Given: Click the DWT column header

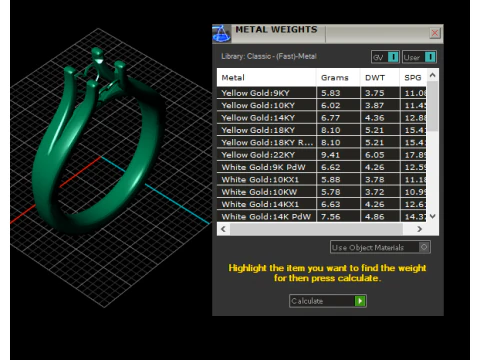Looking at the screenshot, I should [x=380, y=78].
